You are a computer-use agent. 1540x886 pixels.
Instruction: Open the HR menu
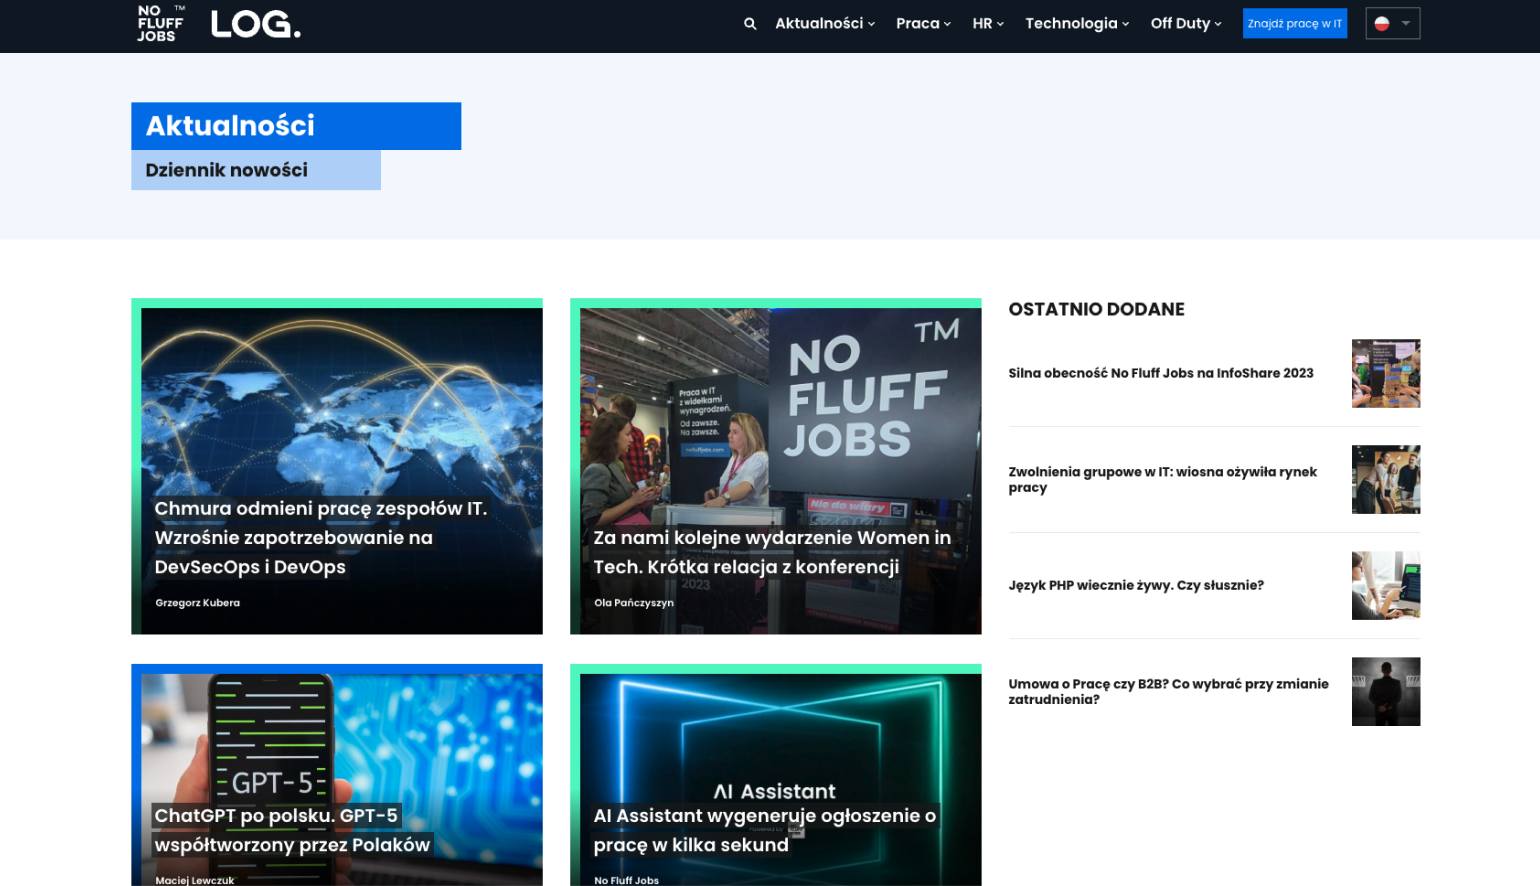click(988, 23)
